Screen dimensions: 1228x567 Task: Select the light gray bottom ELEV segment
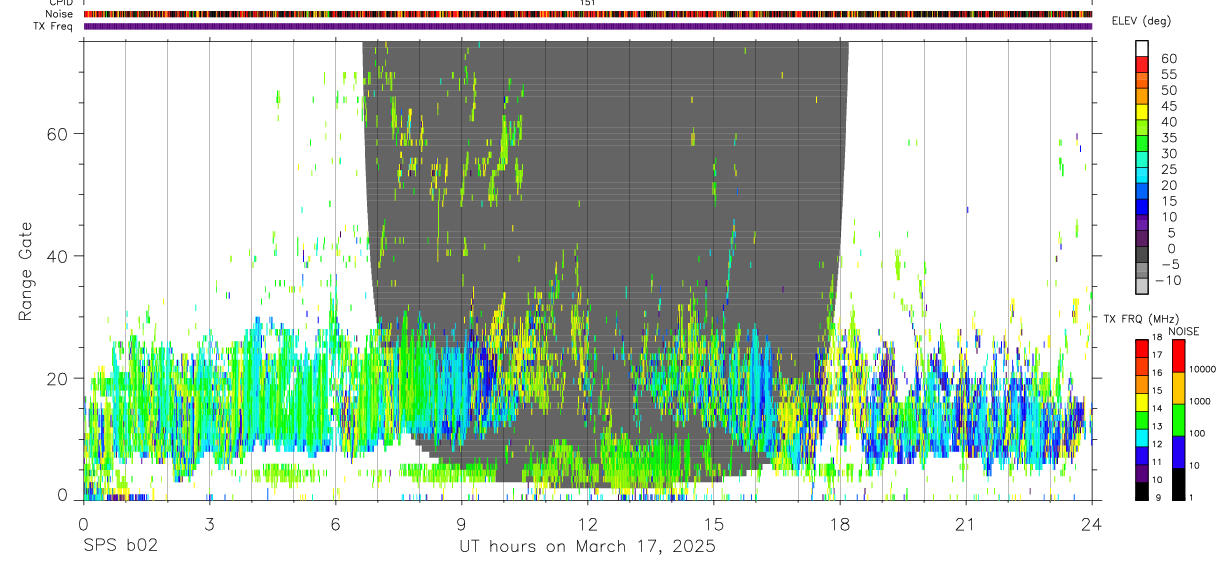pyautogui.click(x=1142, y=287)
